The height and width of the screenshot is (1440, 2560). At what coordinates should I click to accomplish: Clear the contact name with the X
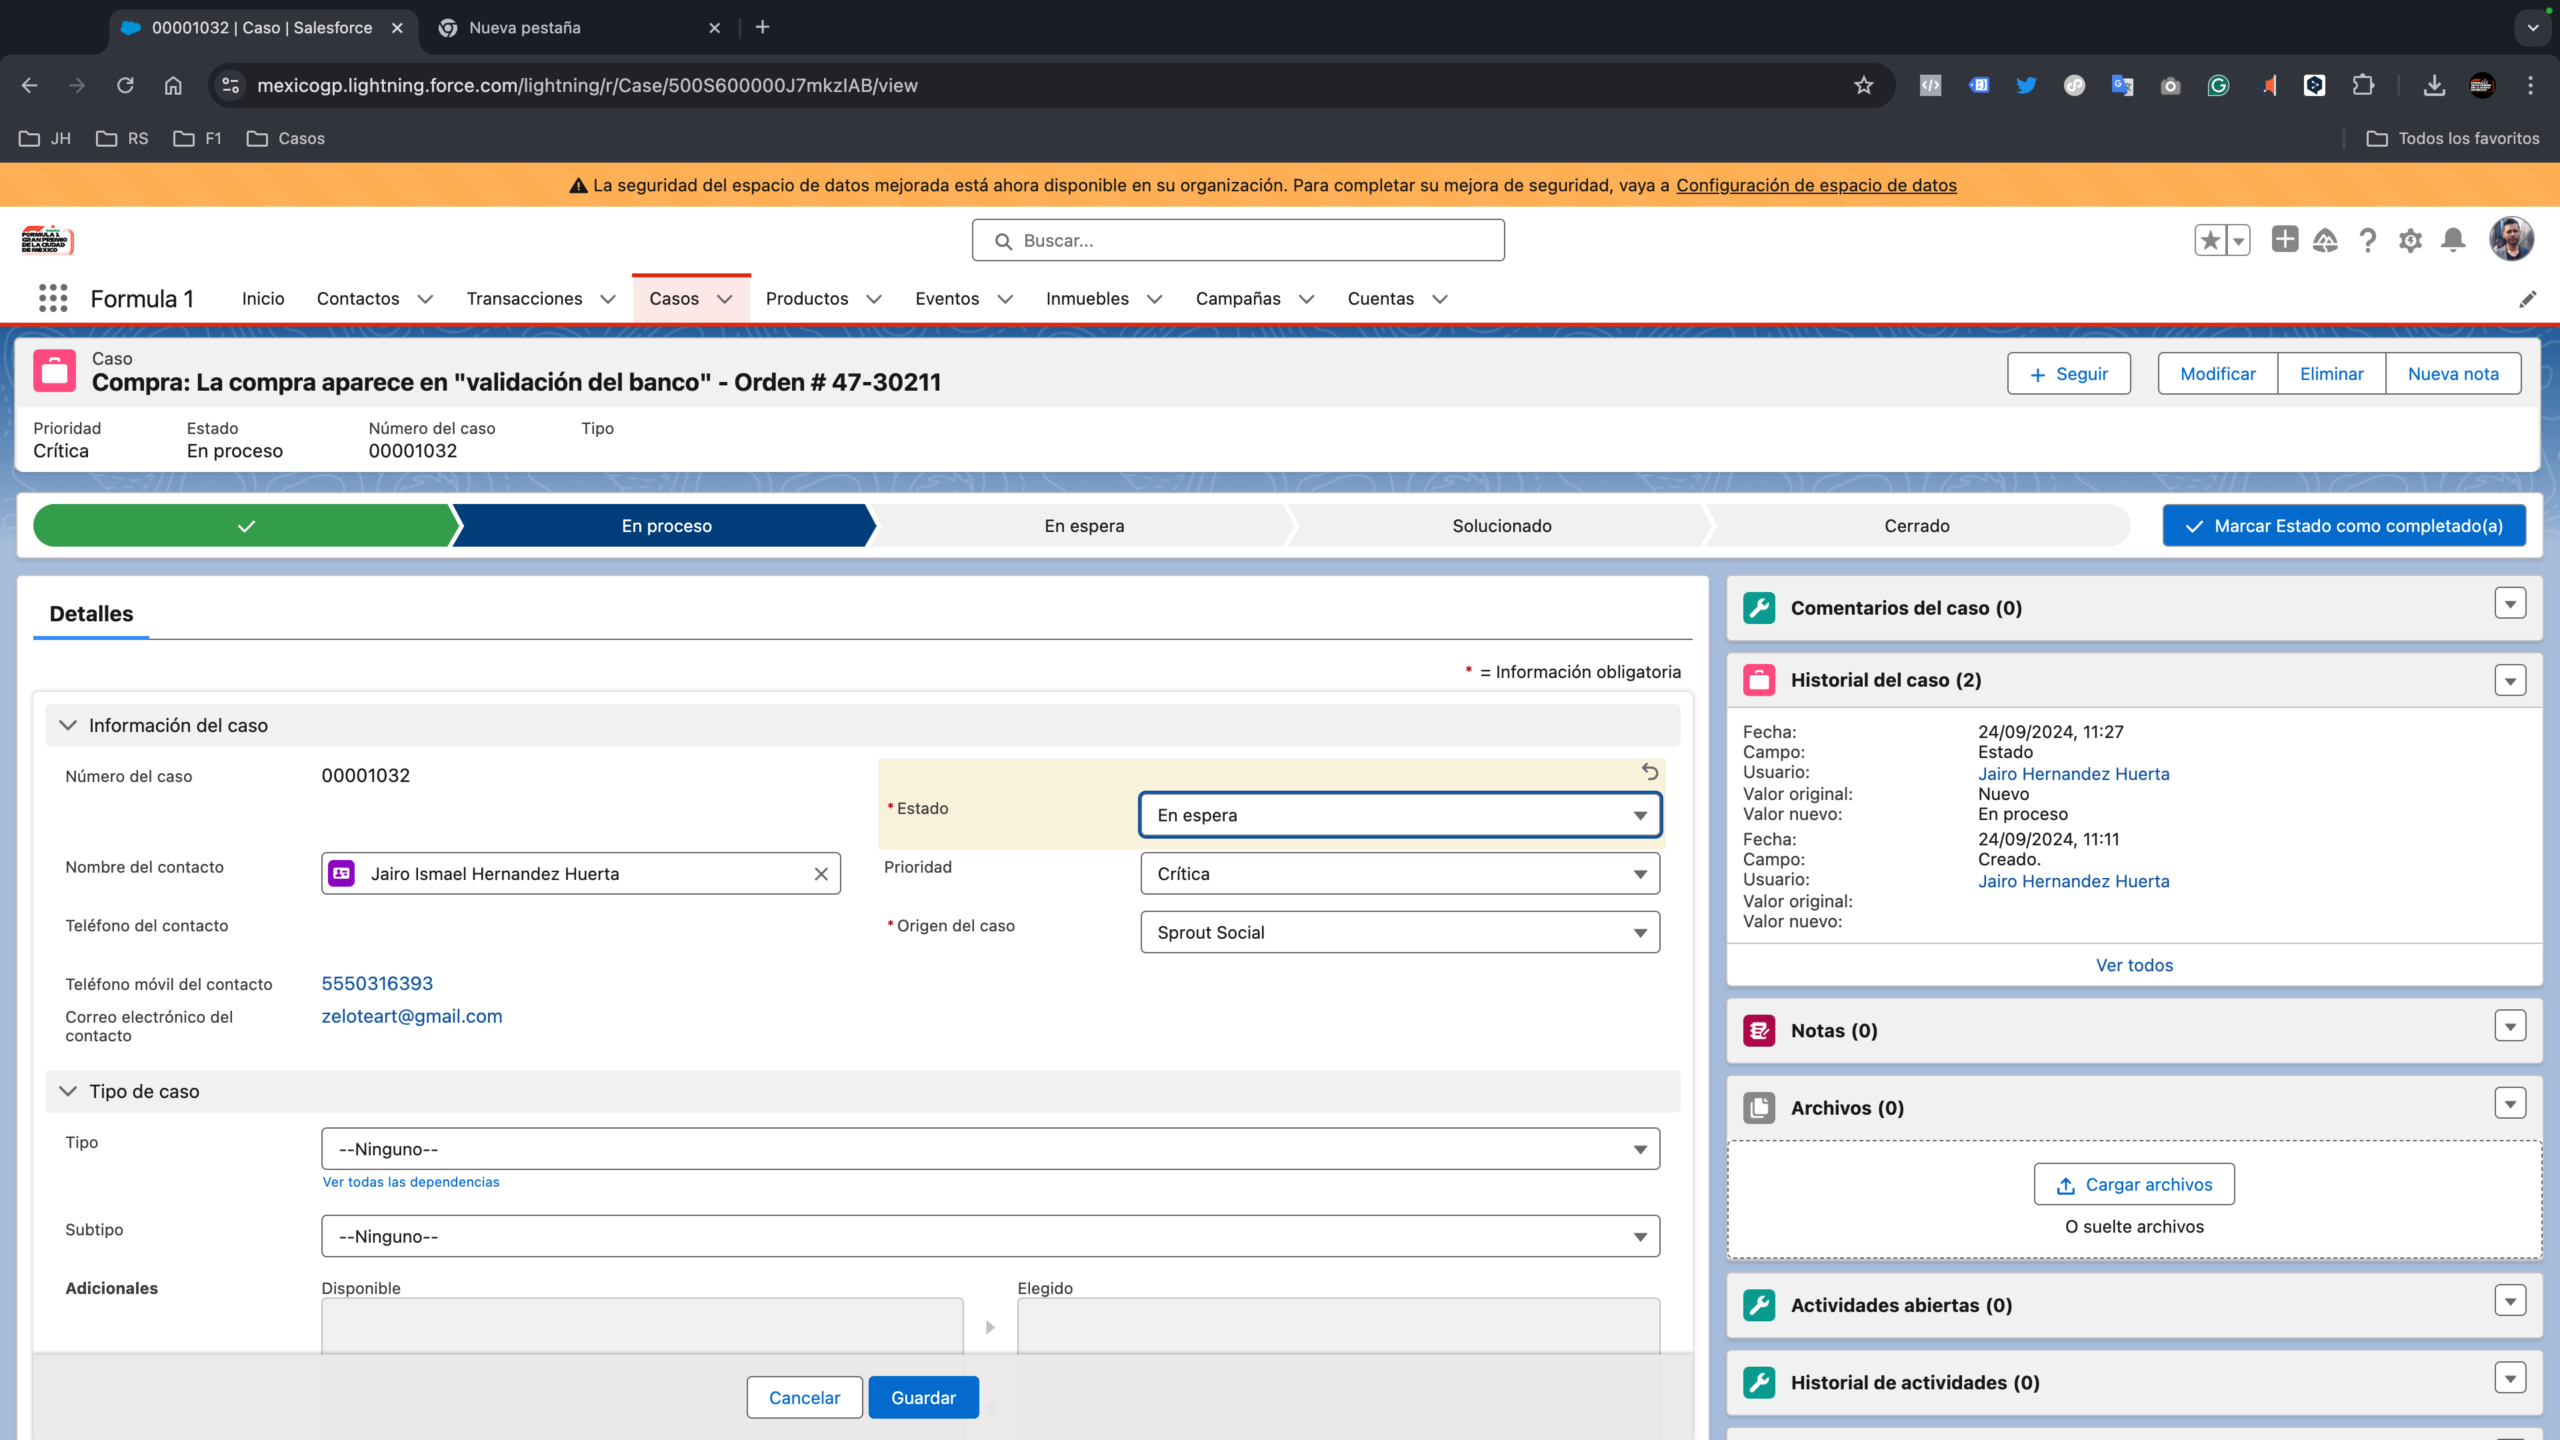point(821,874)
